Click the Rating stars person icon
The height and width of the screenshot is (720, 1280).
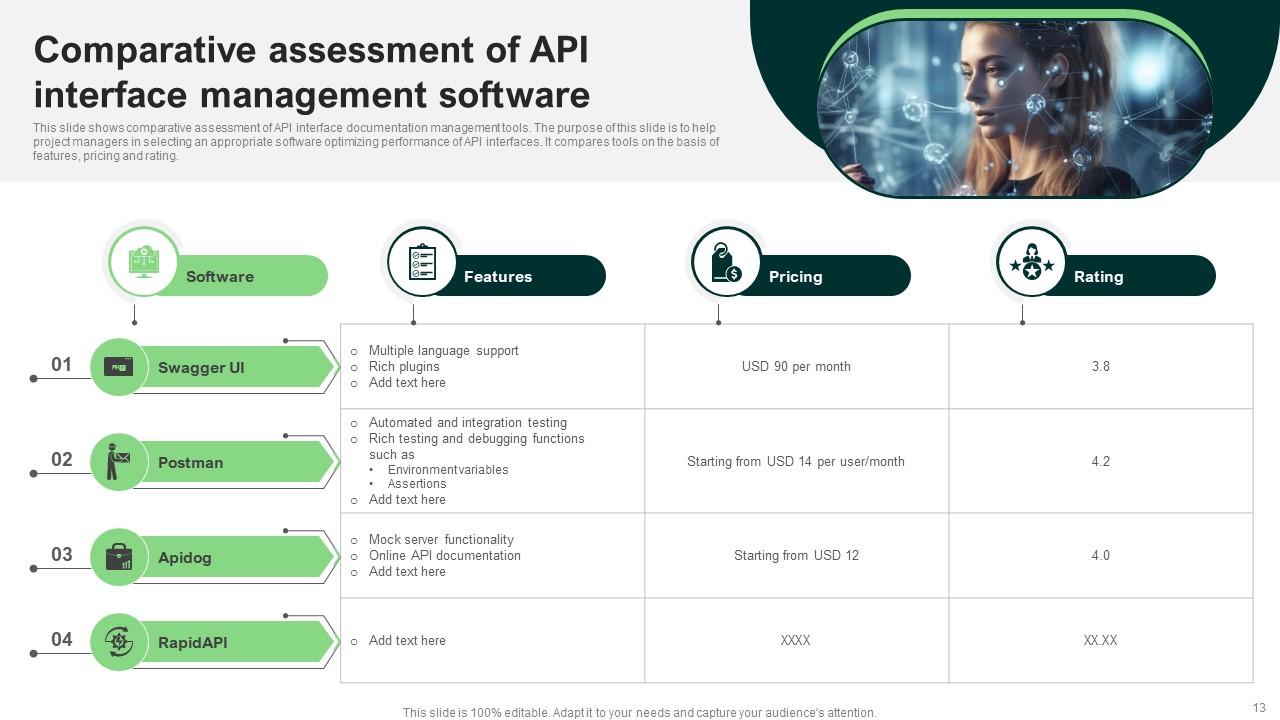pos(1031,262)
